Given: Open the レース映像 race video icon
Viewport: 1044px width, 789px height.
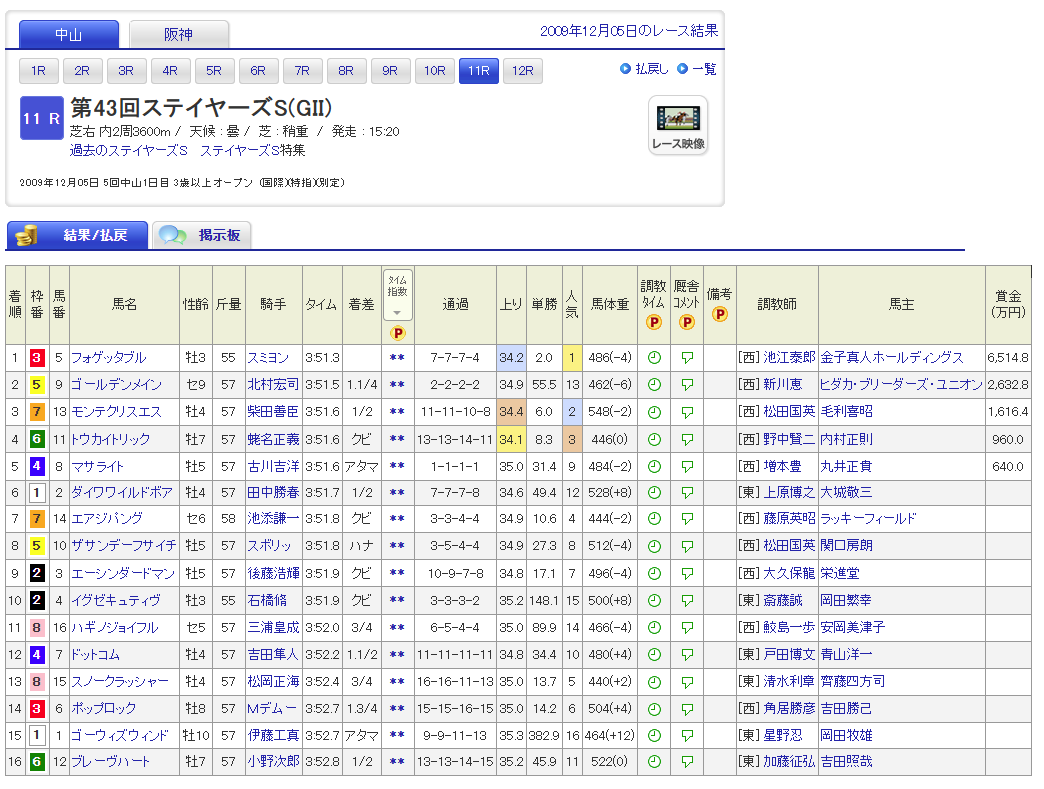Looking at the screenshot, I should click(x=678, y=125).
